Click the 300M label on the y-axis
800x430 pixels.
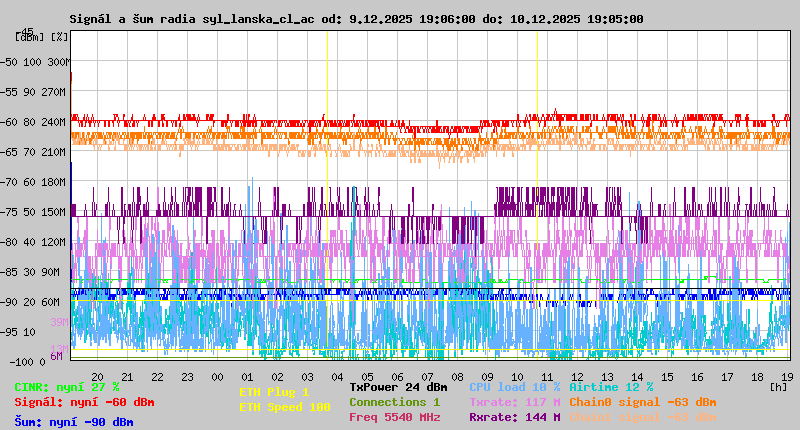[x=57, y=62]
